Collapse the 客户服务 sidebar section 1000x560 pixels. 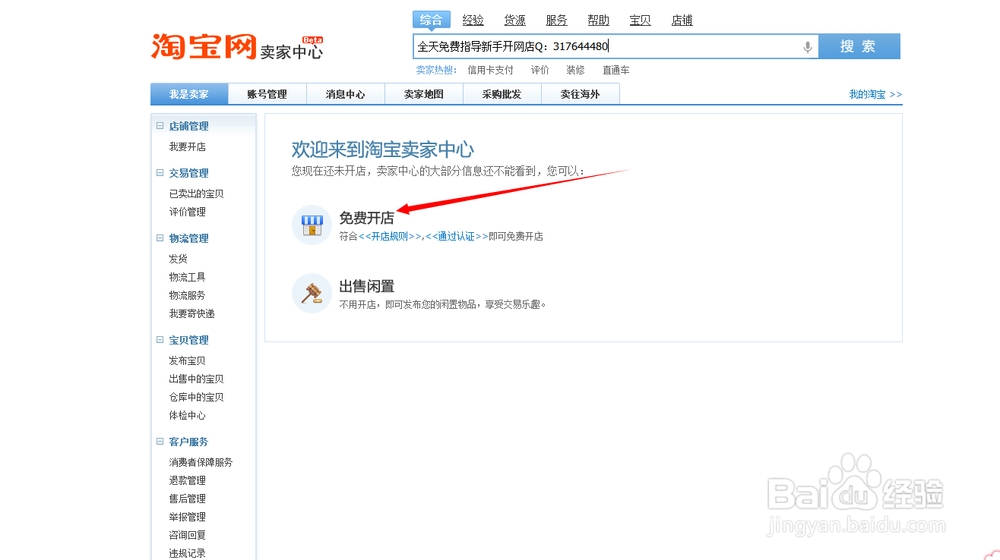coord(160,441)
